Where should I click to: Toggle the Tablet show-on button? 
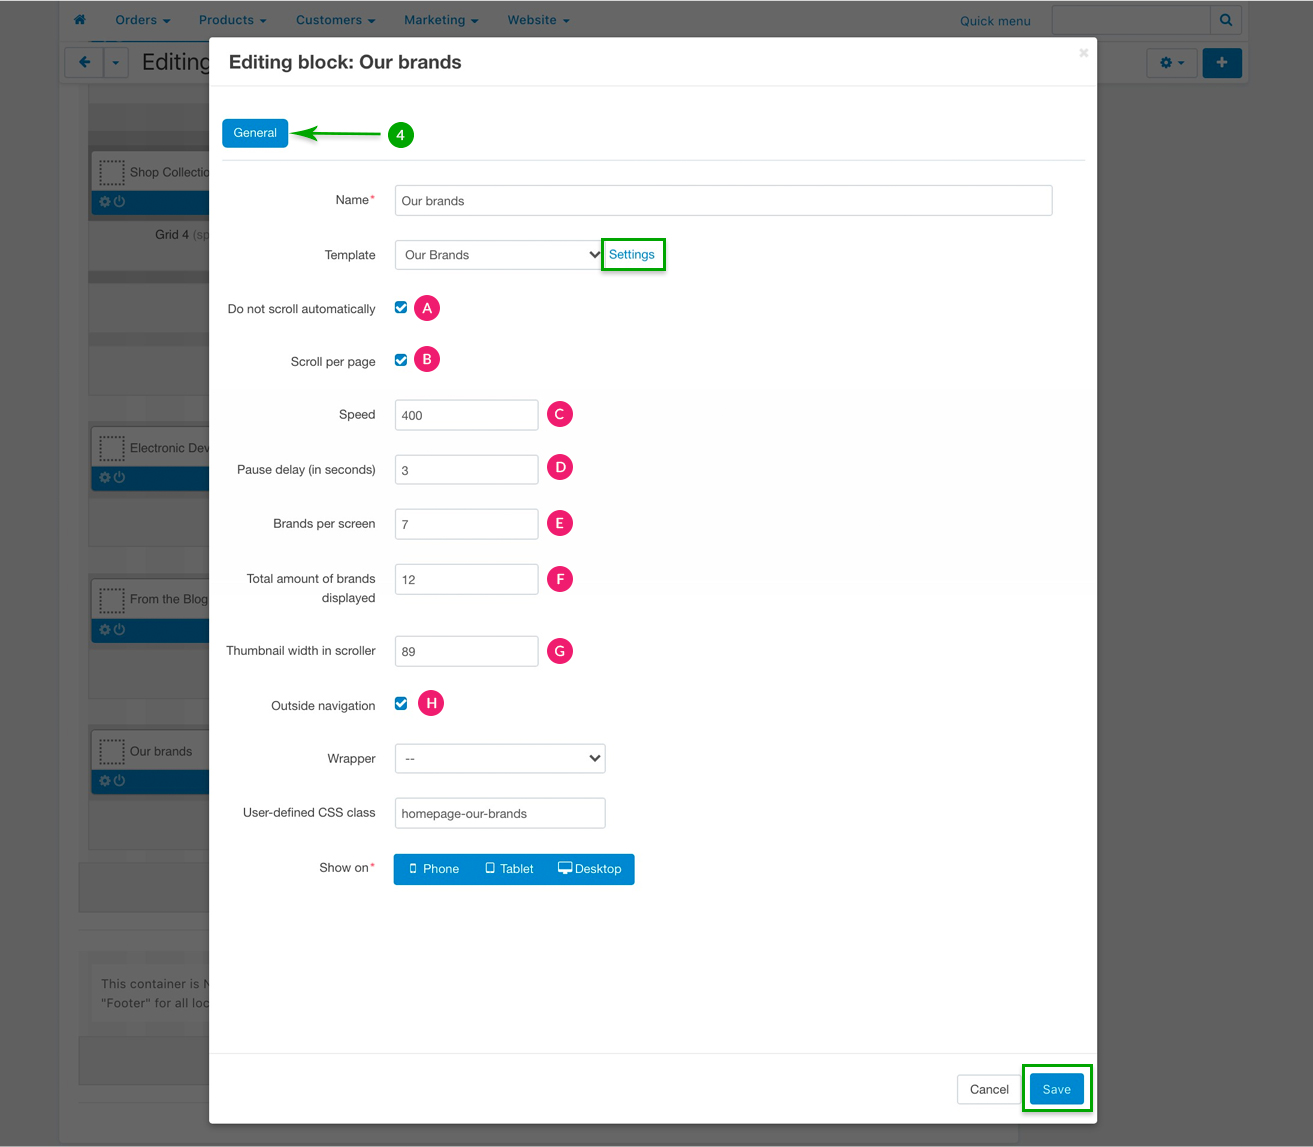(x=510, y=869)
